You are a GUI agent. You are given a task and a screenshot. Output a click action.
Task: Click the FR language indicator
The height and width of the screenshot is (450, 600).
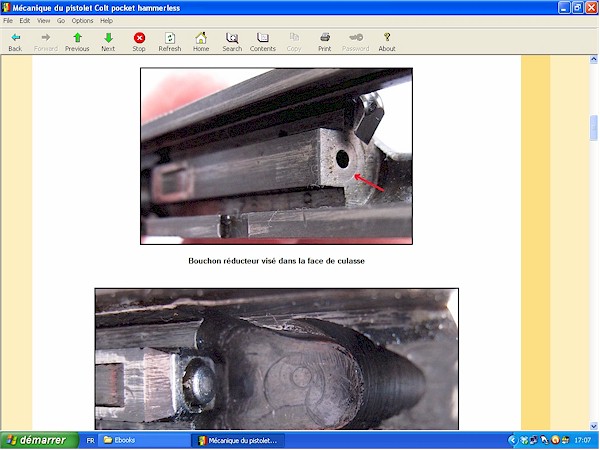point(91,440)
